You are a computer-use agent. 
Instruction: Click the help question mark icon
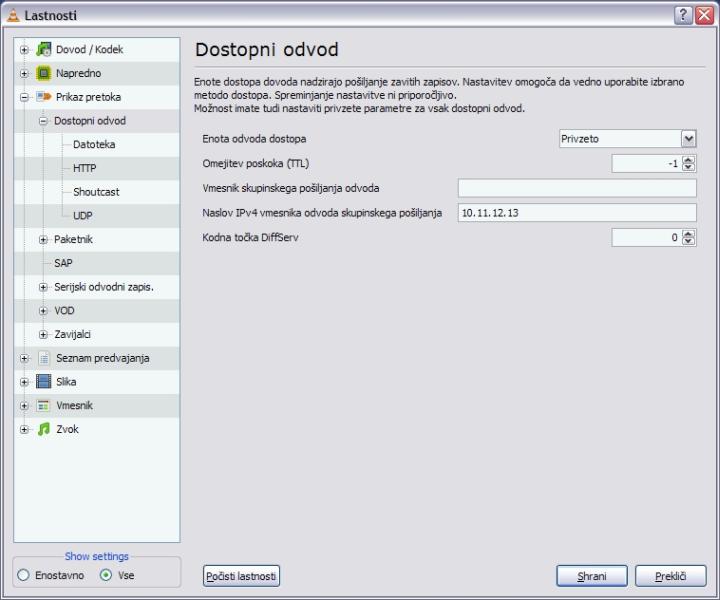[x=683, y=15]
